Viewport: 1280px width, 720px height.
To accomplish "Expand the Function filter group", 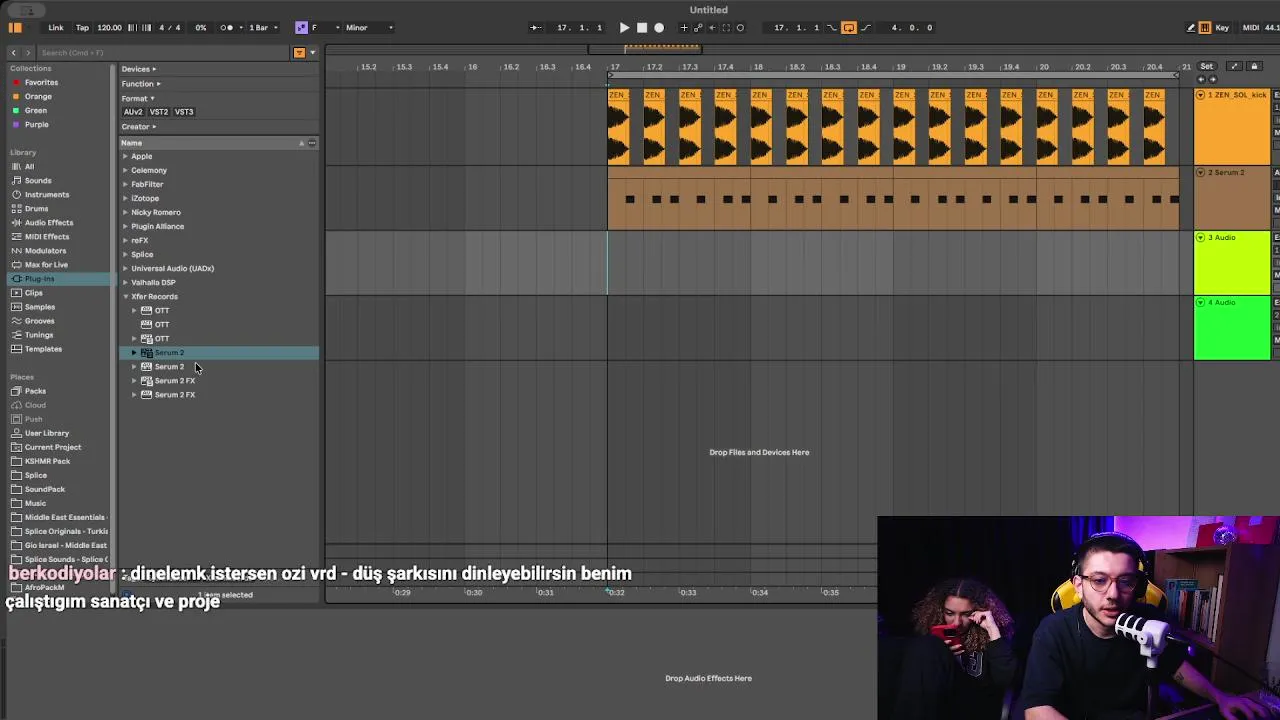I will pyautogui.click(x=141, y=83).
